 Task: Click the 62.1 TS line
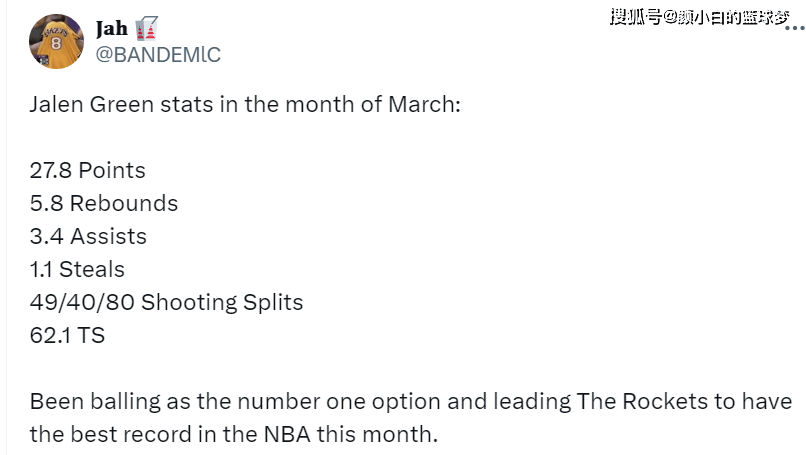click(67, 335)
